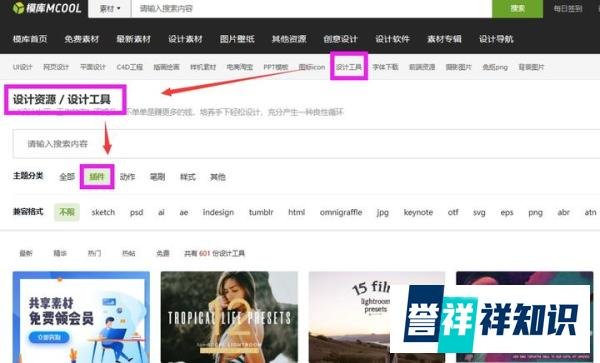Filter by jpg format
This screenshot has height=363, width=600.
coord(383,212)
